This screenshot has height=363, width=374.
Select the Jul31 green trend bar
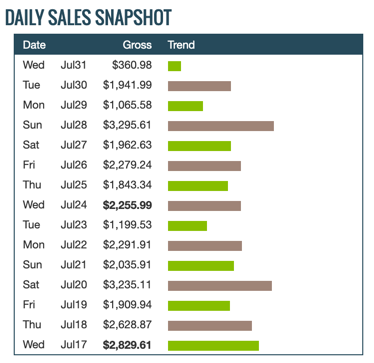174,66
